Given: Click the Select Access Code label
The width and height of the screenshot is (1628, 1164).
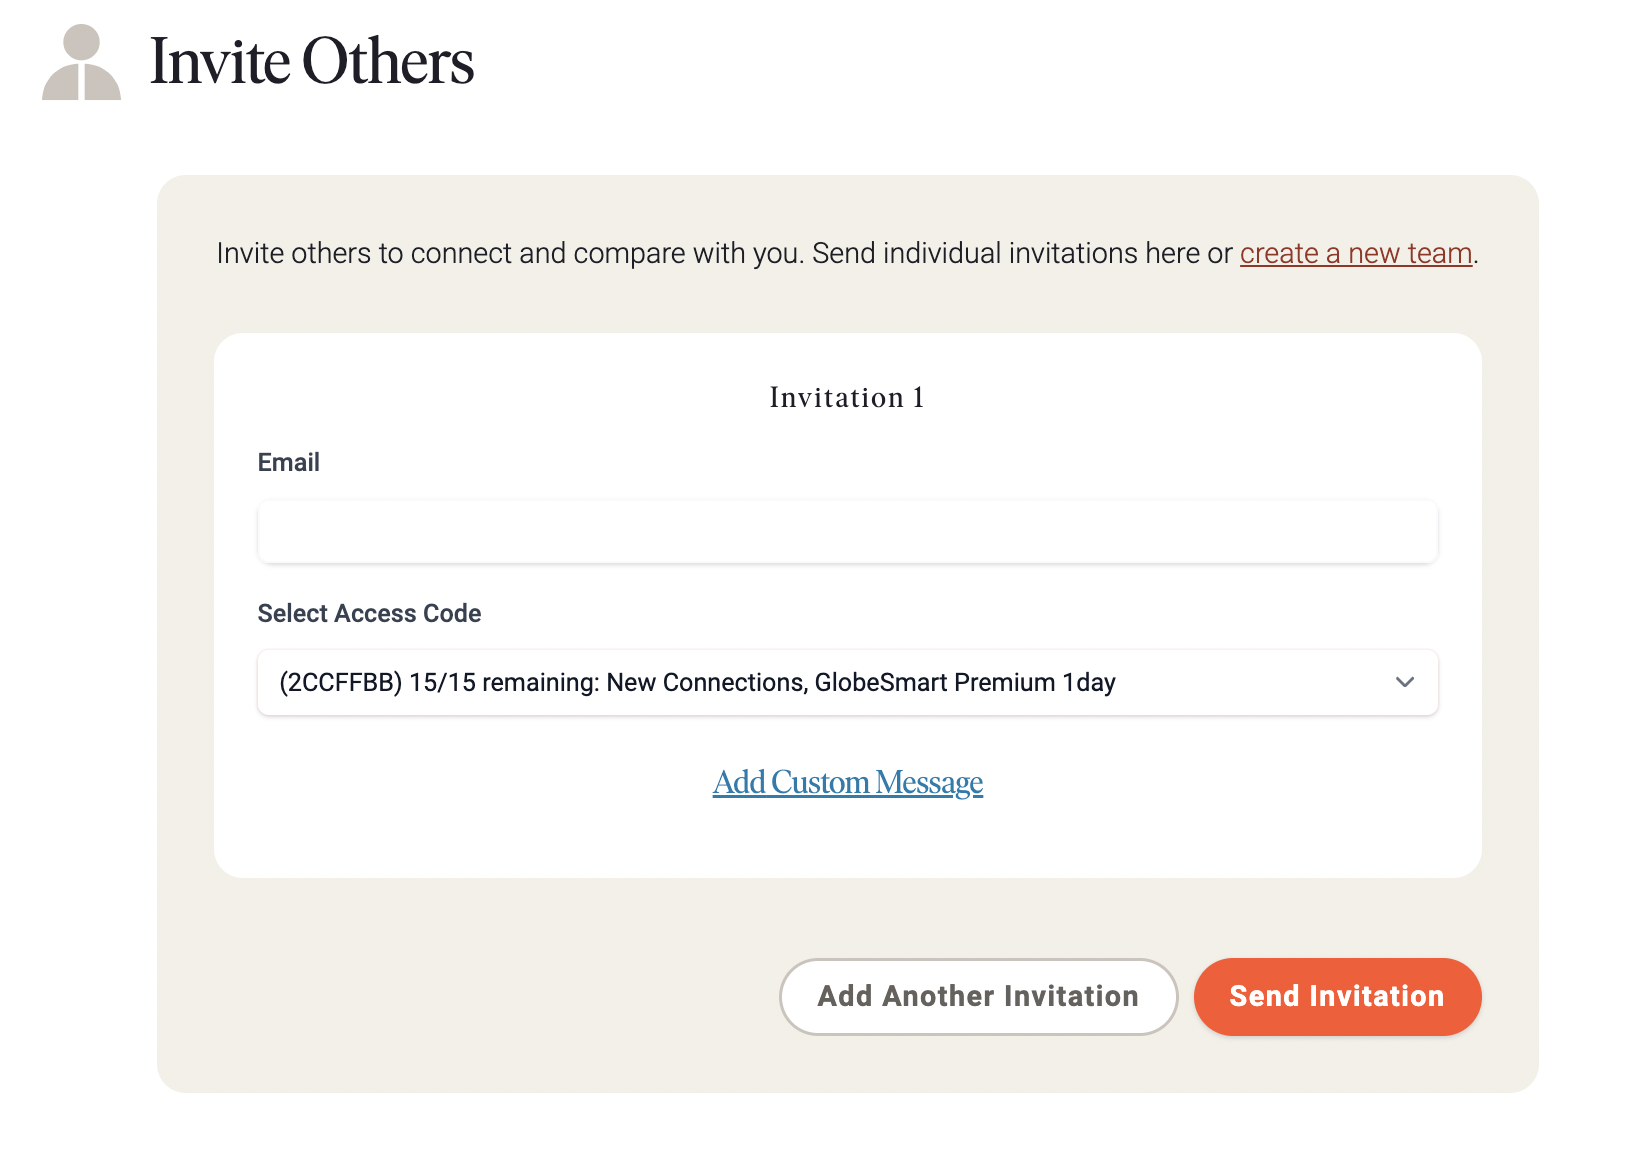Looking at the screenshot, I should pyautogui.click(x=369, y=613).
